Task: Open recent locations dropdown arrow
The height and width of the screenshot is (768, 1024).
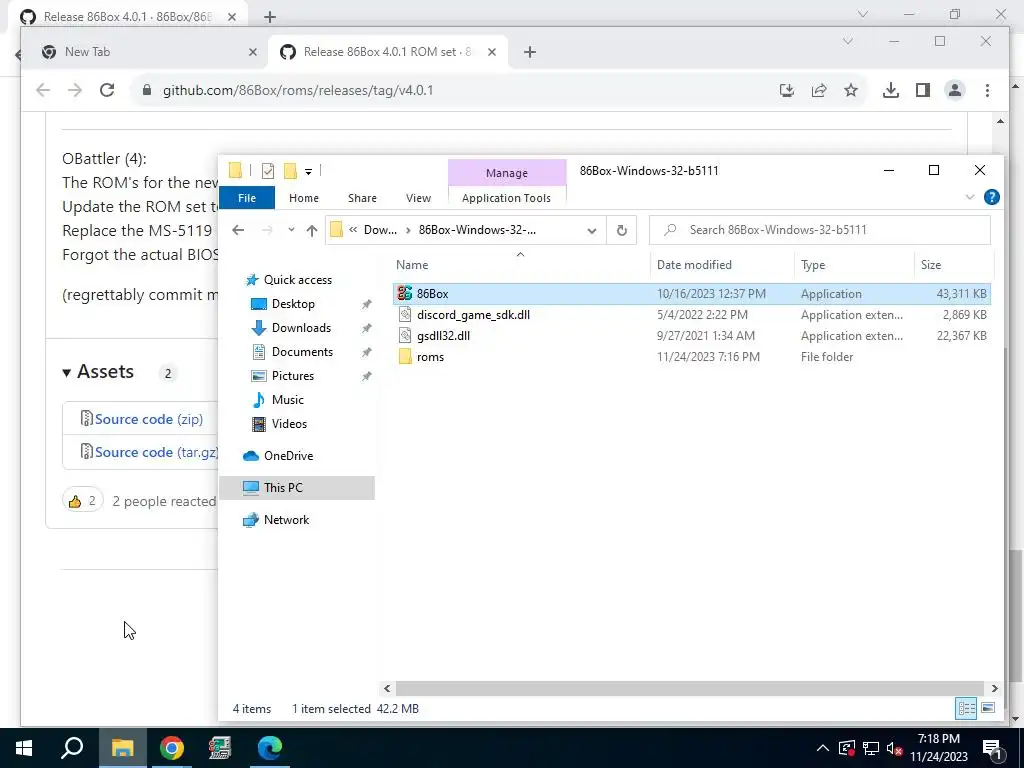Action: [291, 230]
